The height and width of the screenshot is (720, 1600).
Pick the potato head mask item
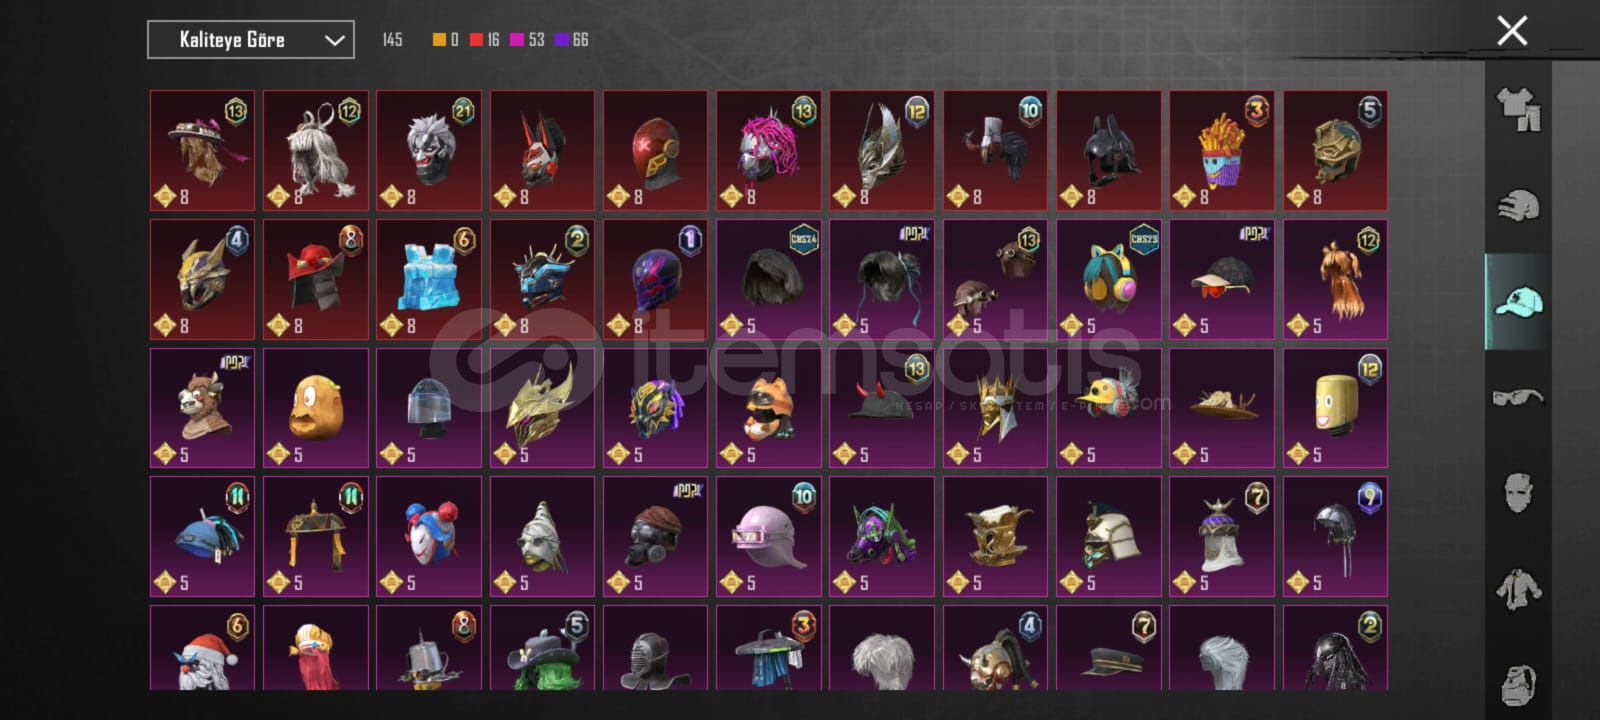[316, 408]
